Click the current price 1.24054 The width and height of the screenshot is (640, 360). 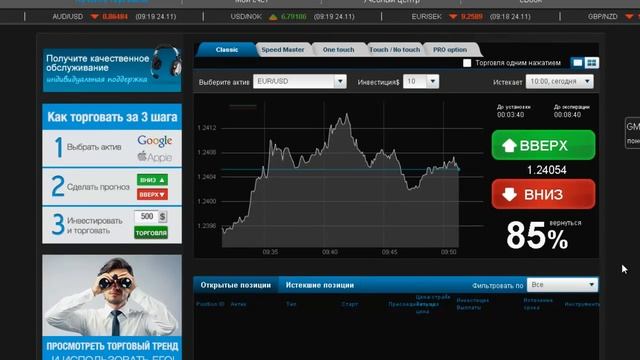pyautogui.click(x=547, y=170)
